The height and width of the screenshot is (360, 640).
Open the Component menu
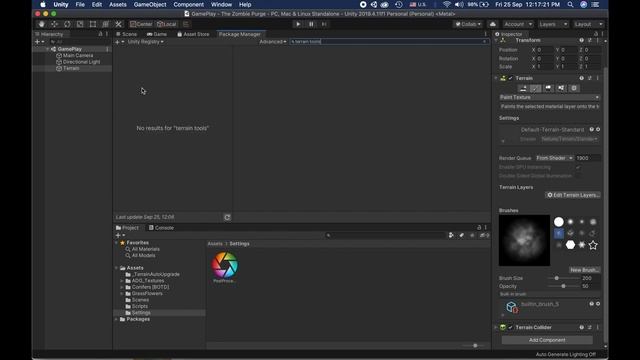[189, 4]
